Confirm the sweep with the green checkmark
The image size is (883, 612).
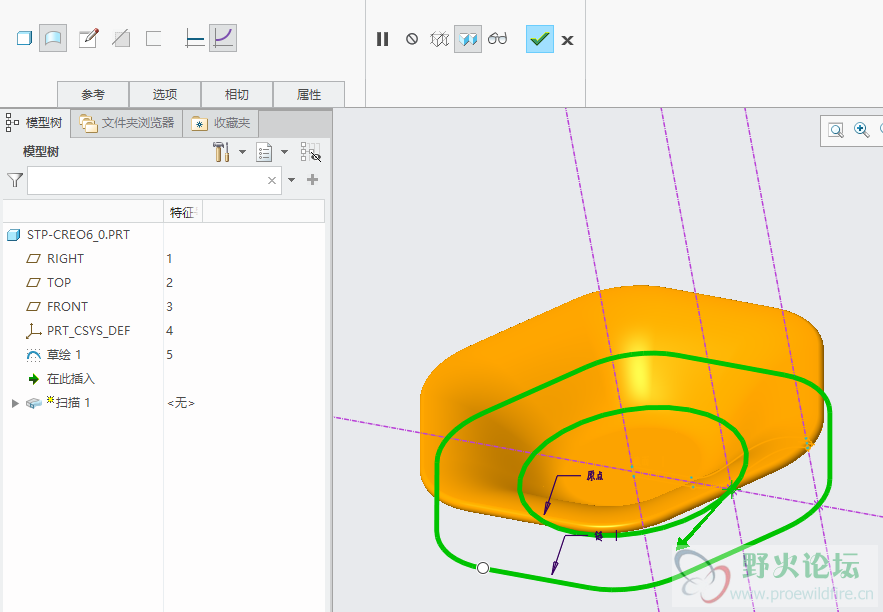[539, 39]
